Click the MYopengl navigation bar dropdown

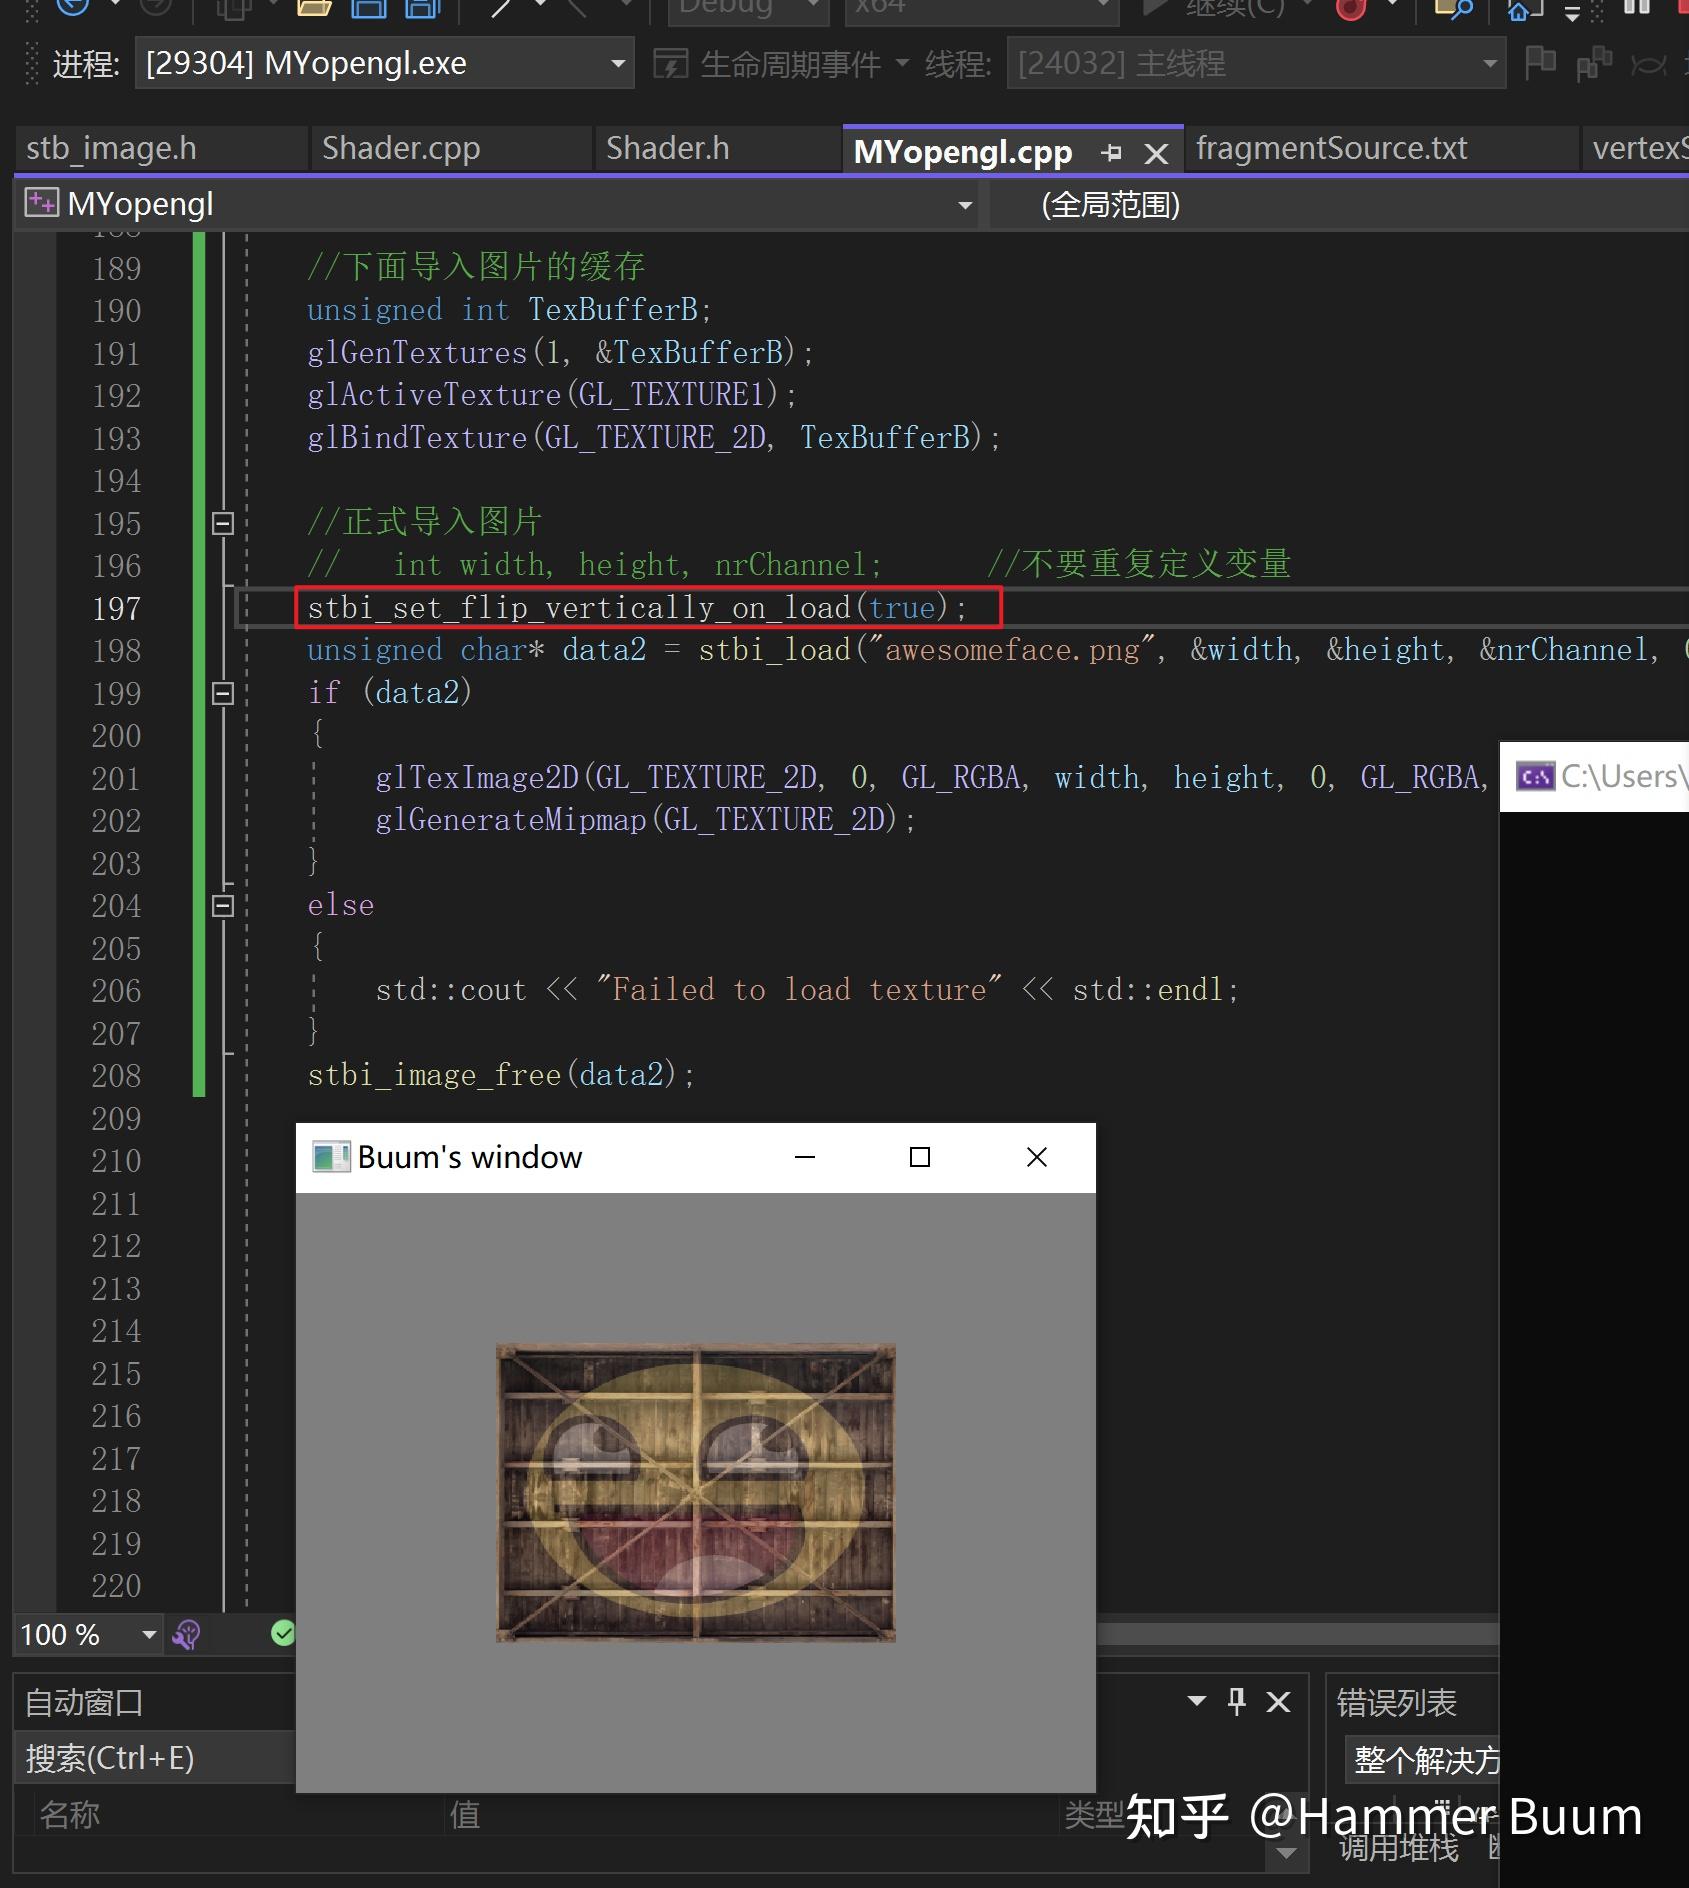[x=963, y=203]
